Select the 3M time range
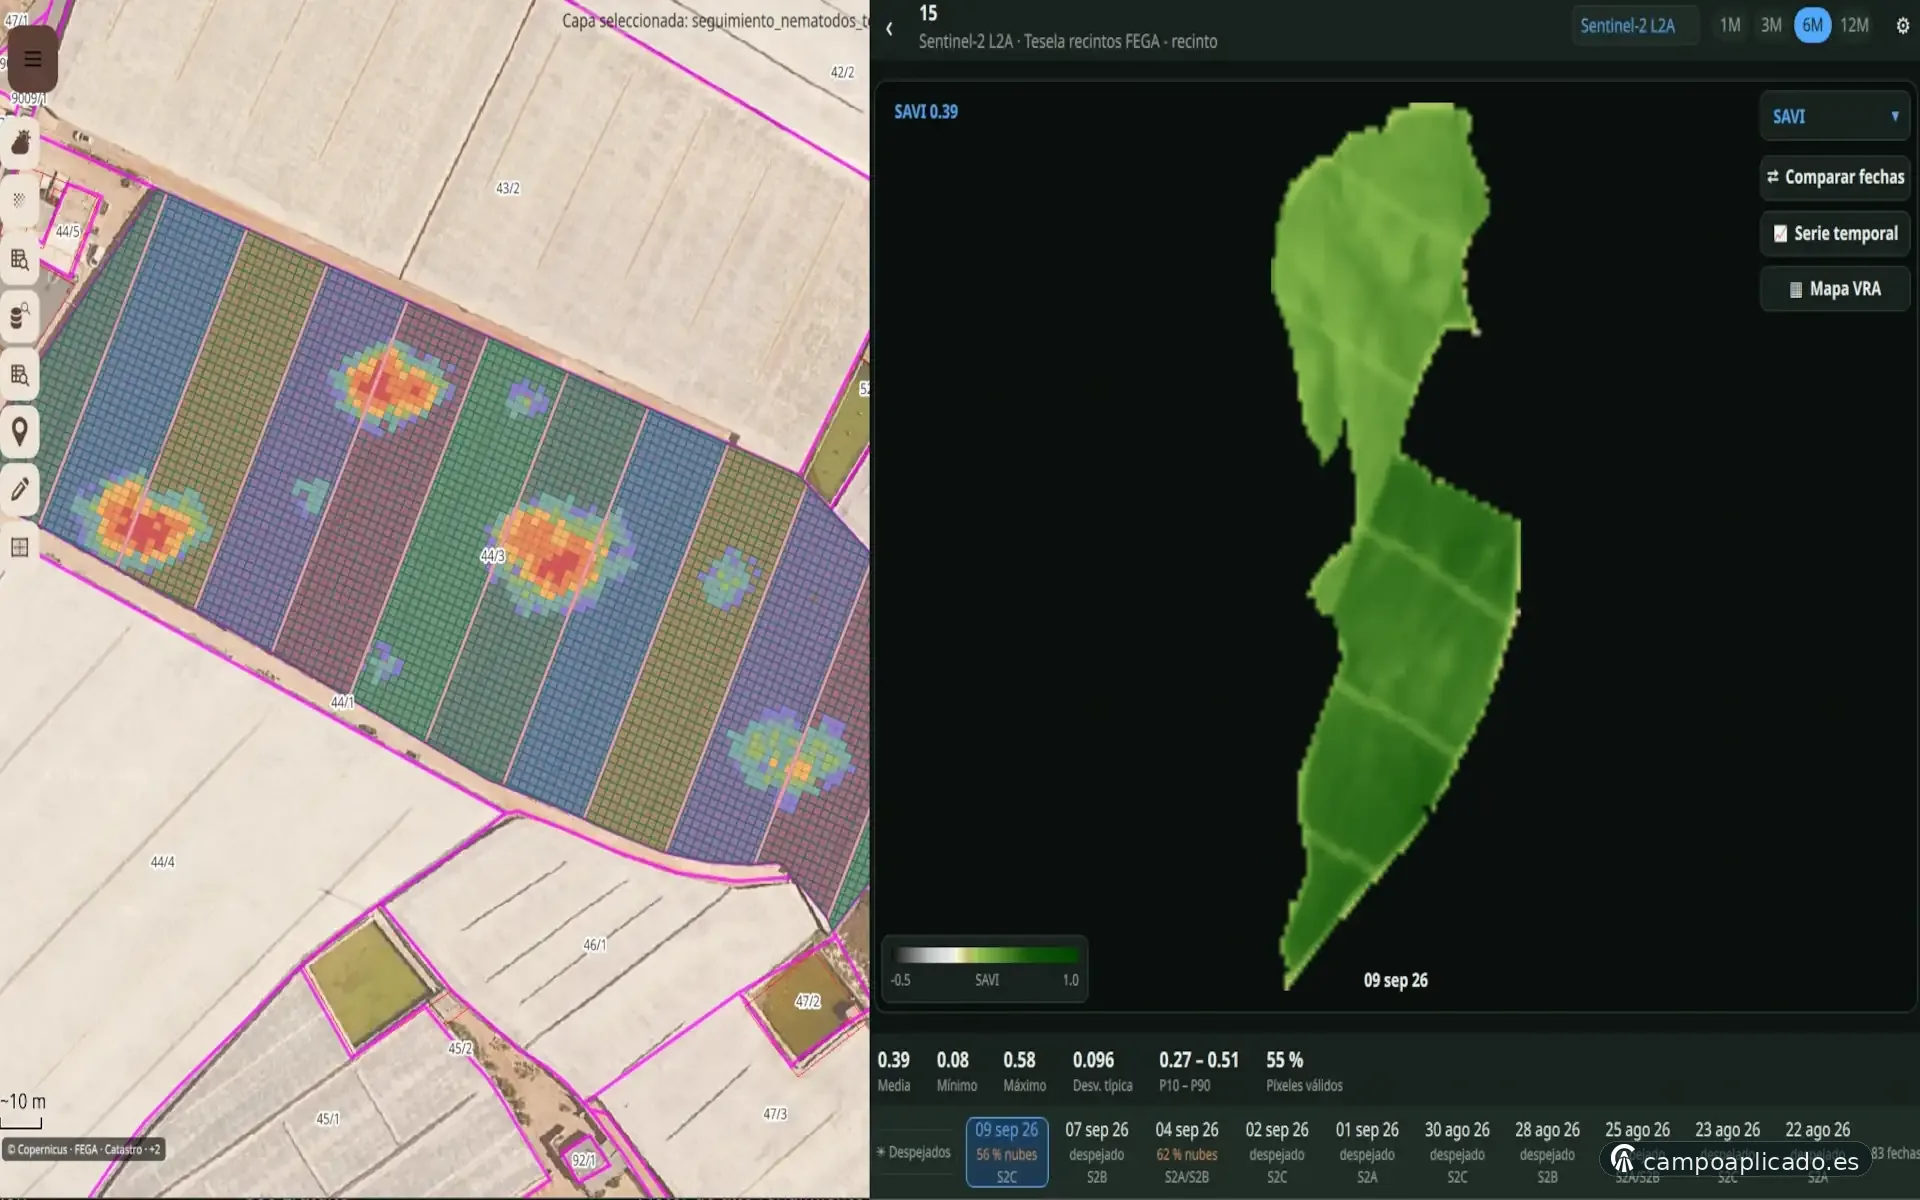 1771,26
